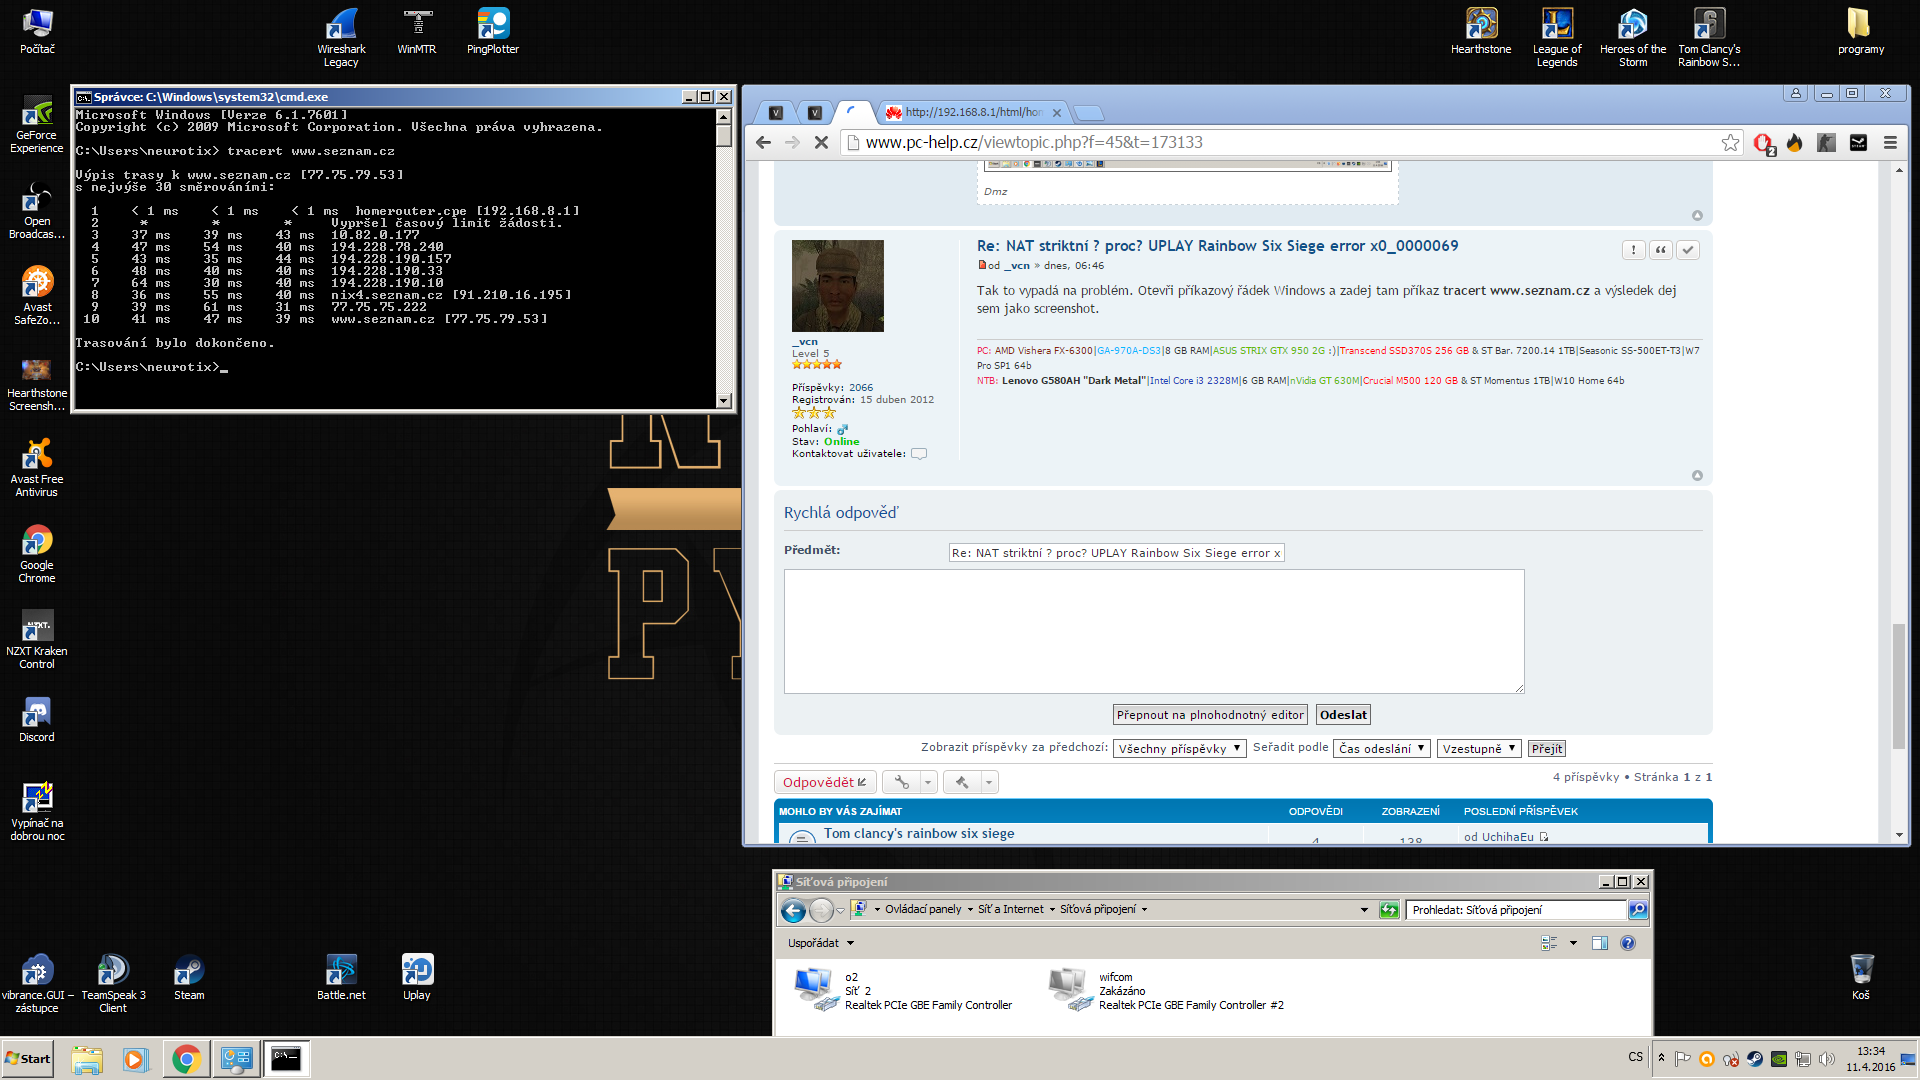Expand Všechny příspěvky dropdown
The image size is (1920, 1080).
point(1179,749)
